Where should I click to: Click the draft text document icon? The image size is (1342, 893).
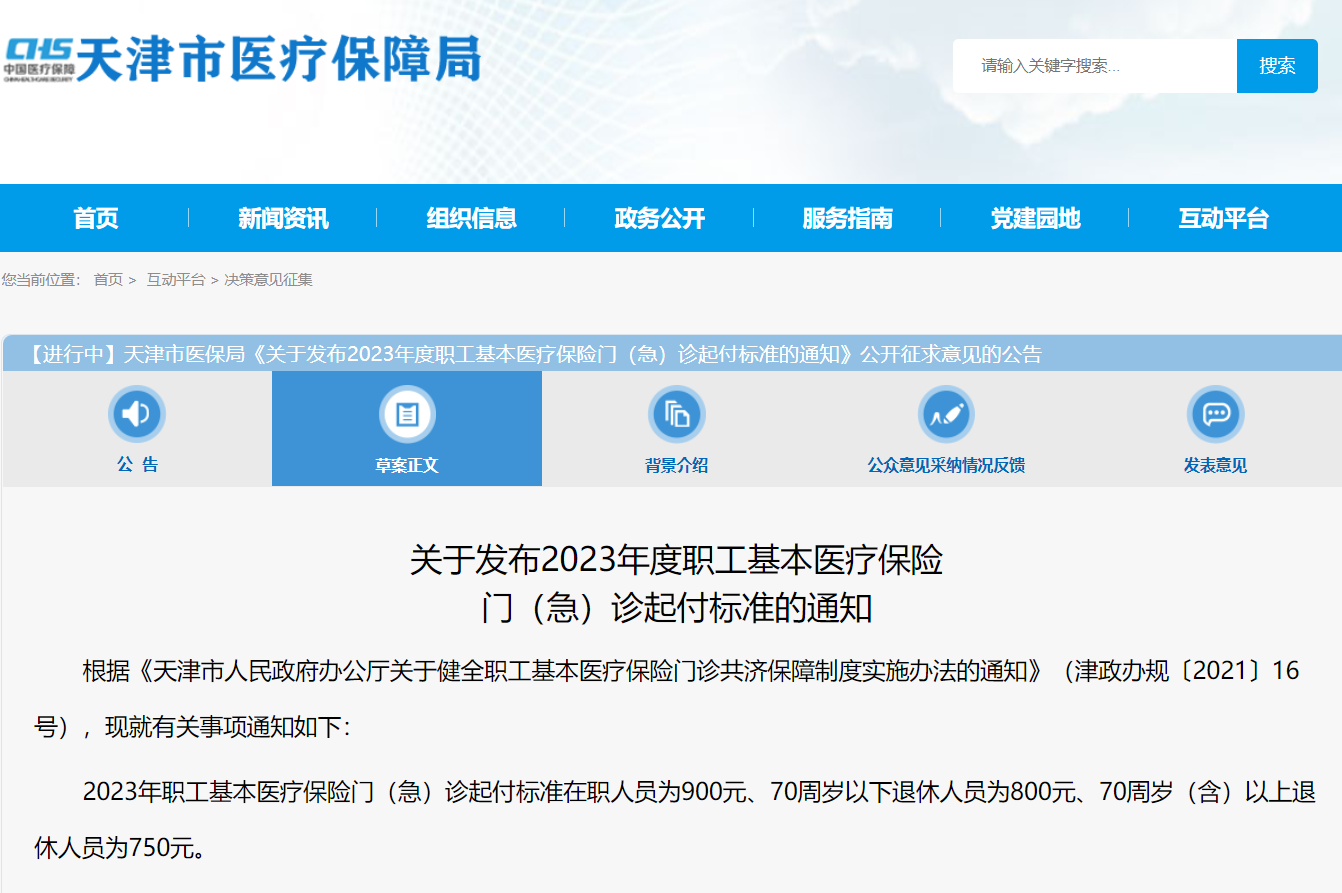pos(407,414)
